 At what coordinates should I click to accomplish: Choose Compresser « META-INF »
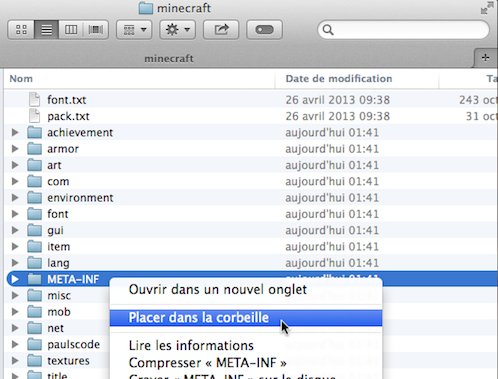coord(246,362)
